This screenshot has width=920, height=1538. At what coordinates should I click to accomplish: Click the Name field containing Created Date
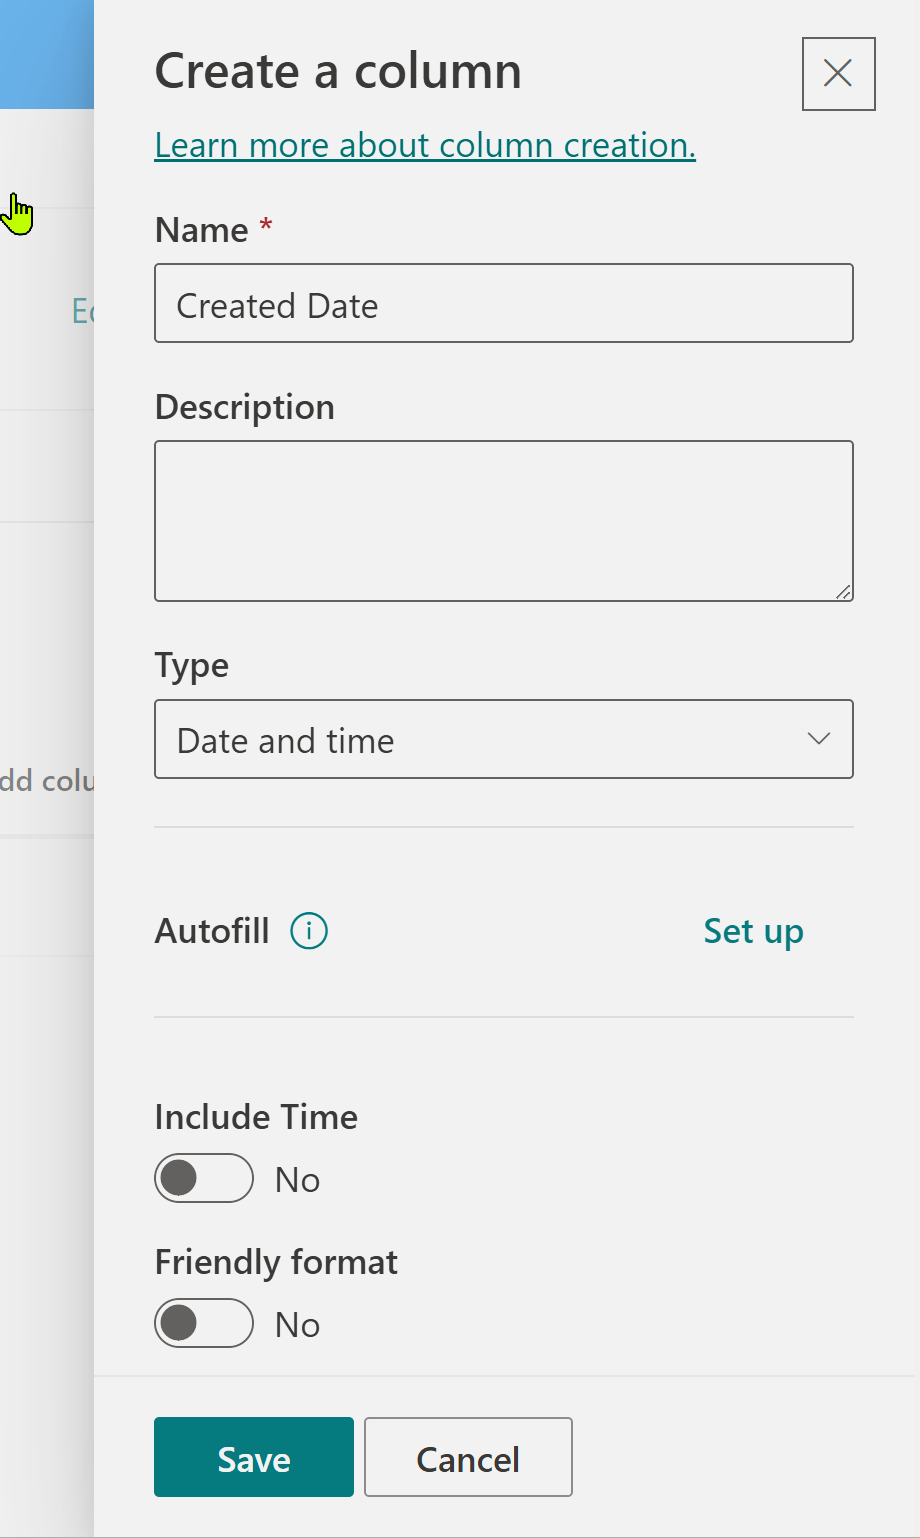[504, 303]
